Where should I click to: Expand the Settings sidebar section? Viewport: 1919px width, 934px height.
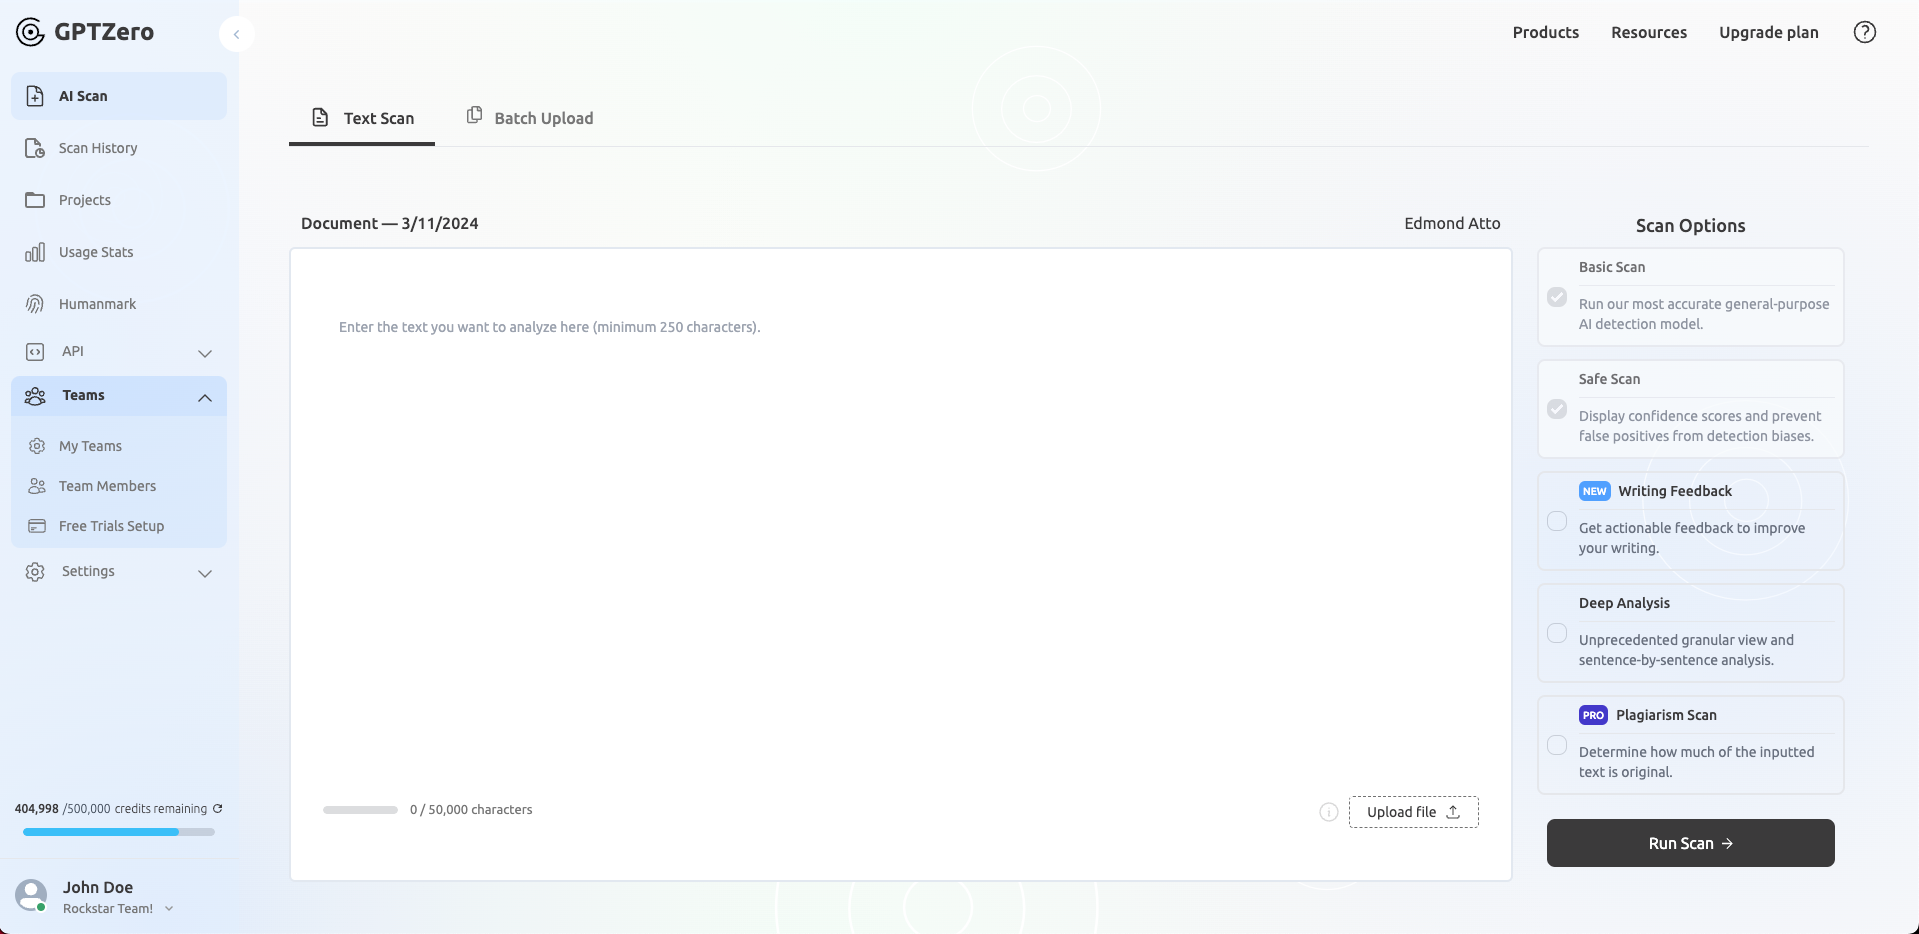coord(204,573)
